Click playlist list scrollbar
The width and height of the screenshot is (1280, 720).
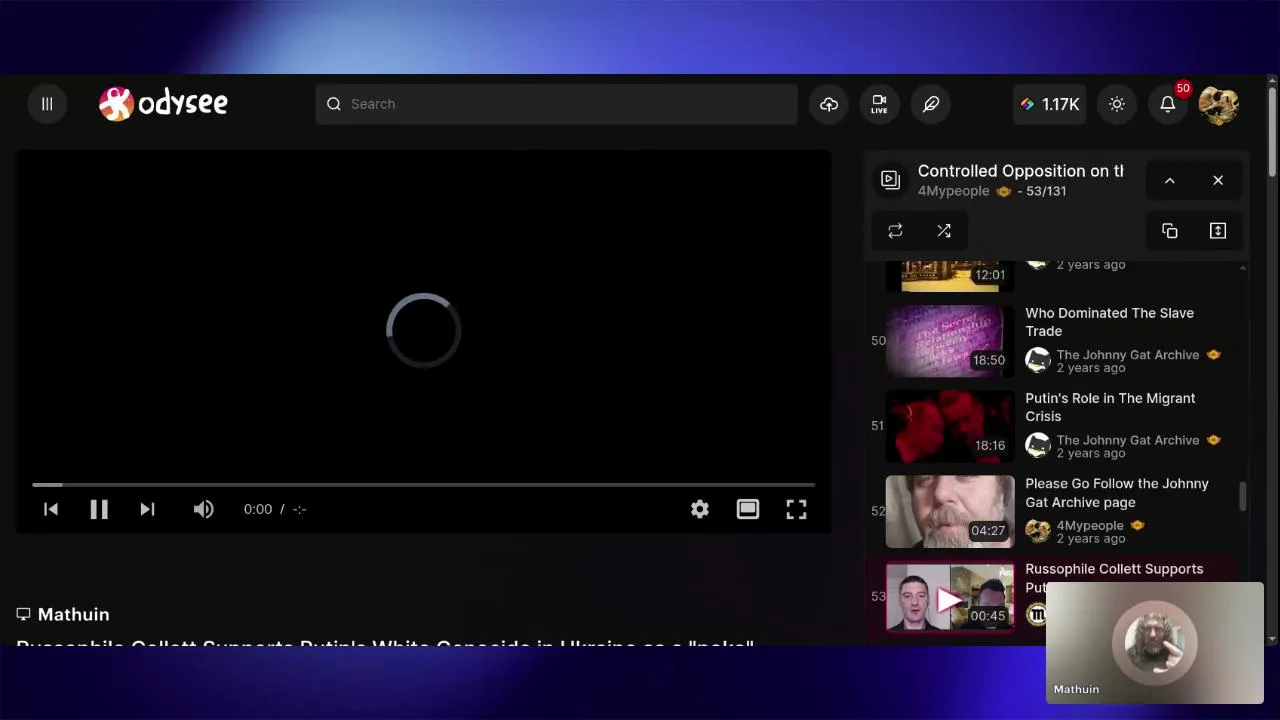pyautogui.click(x=1243, y=497)
